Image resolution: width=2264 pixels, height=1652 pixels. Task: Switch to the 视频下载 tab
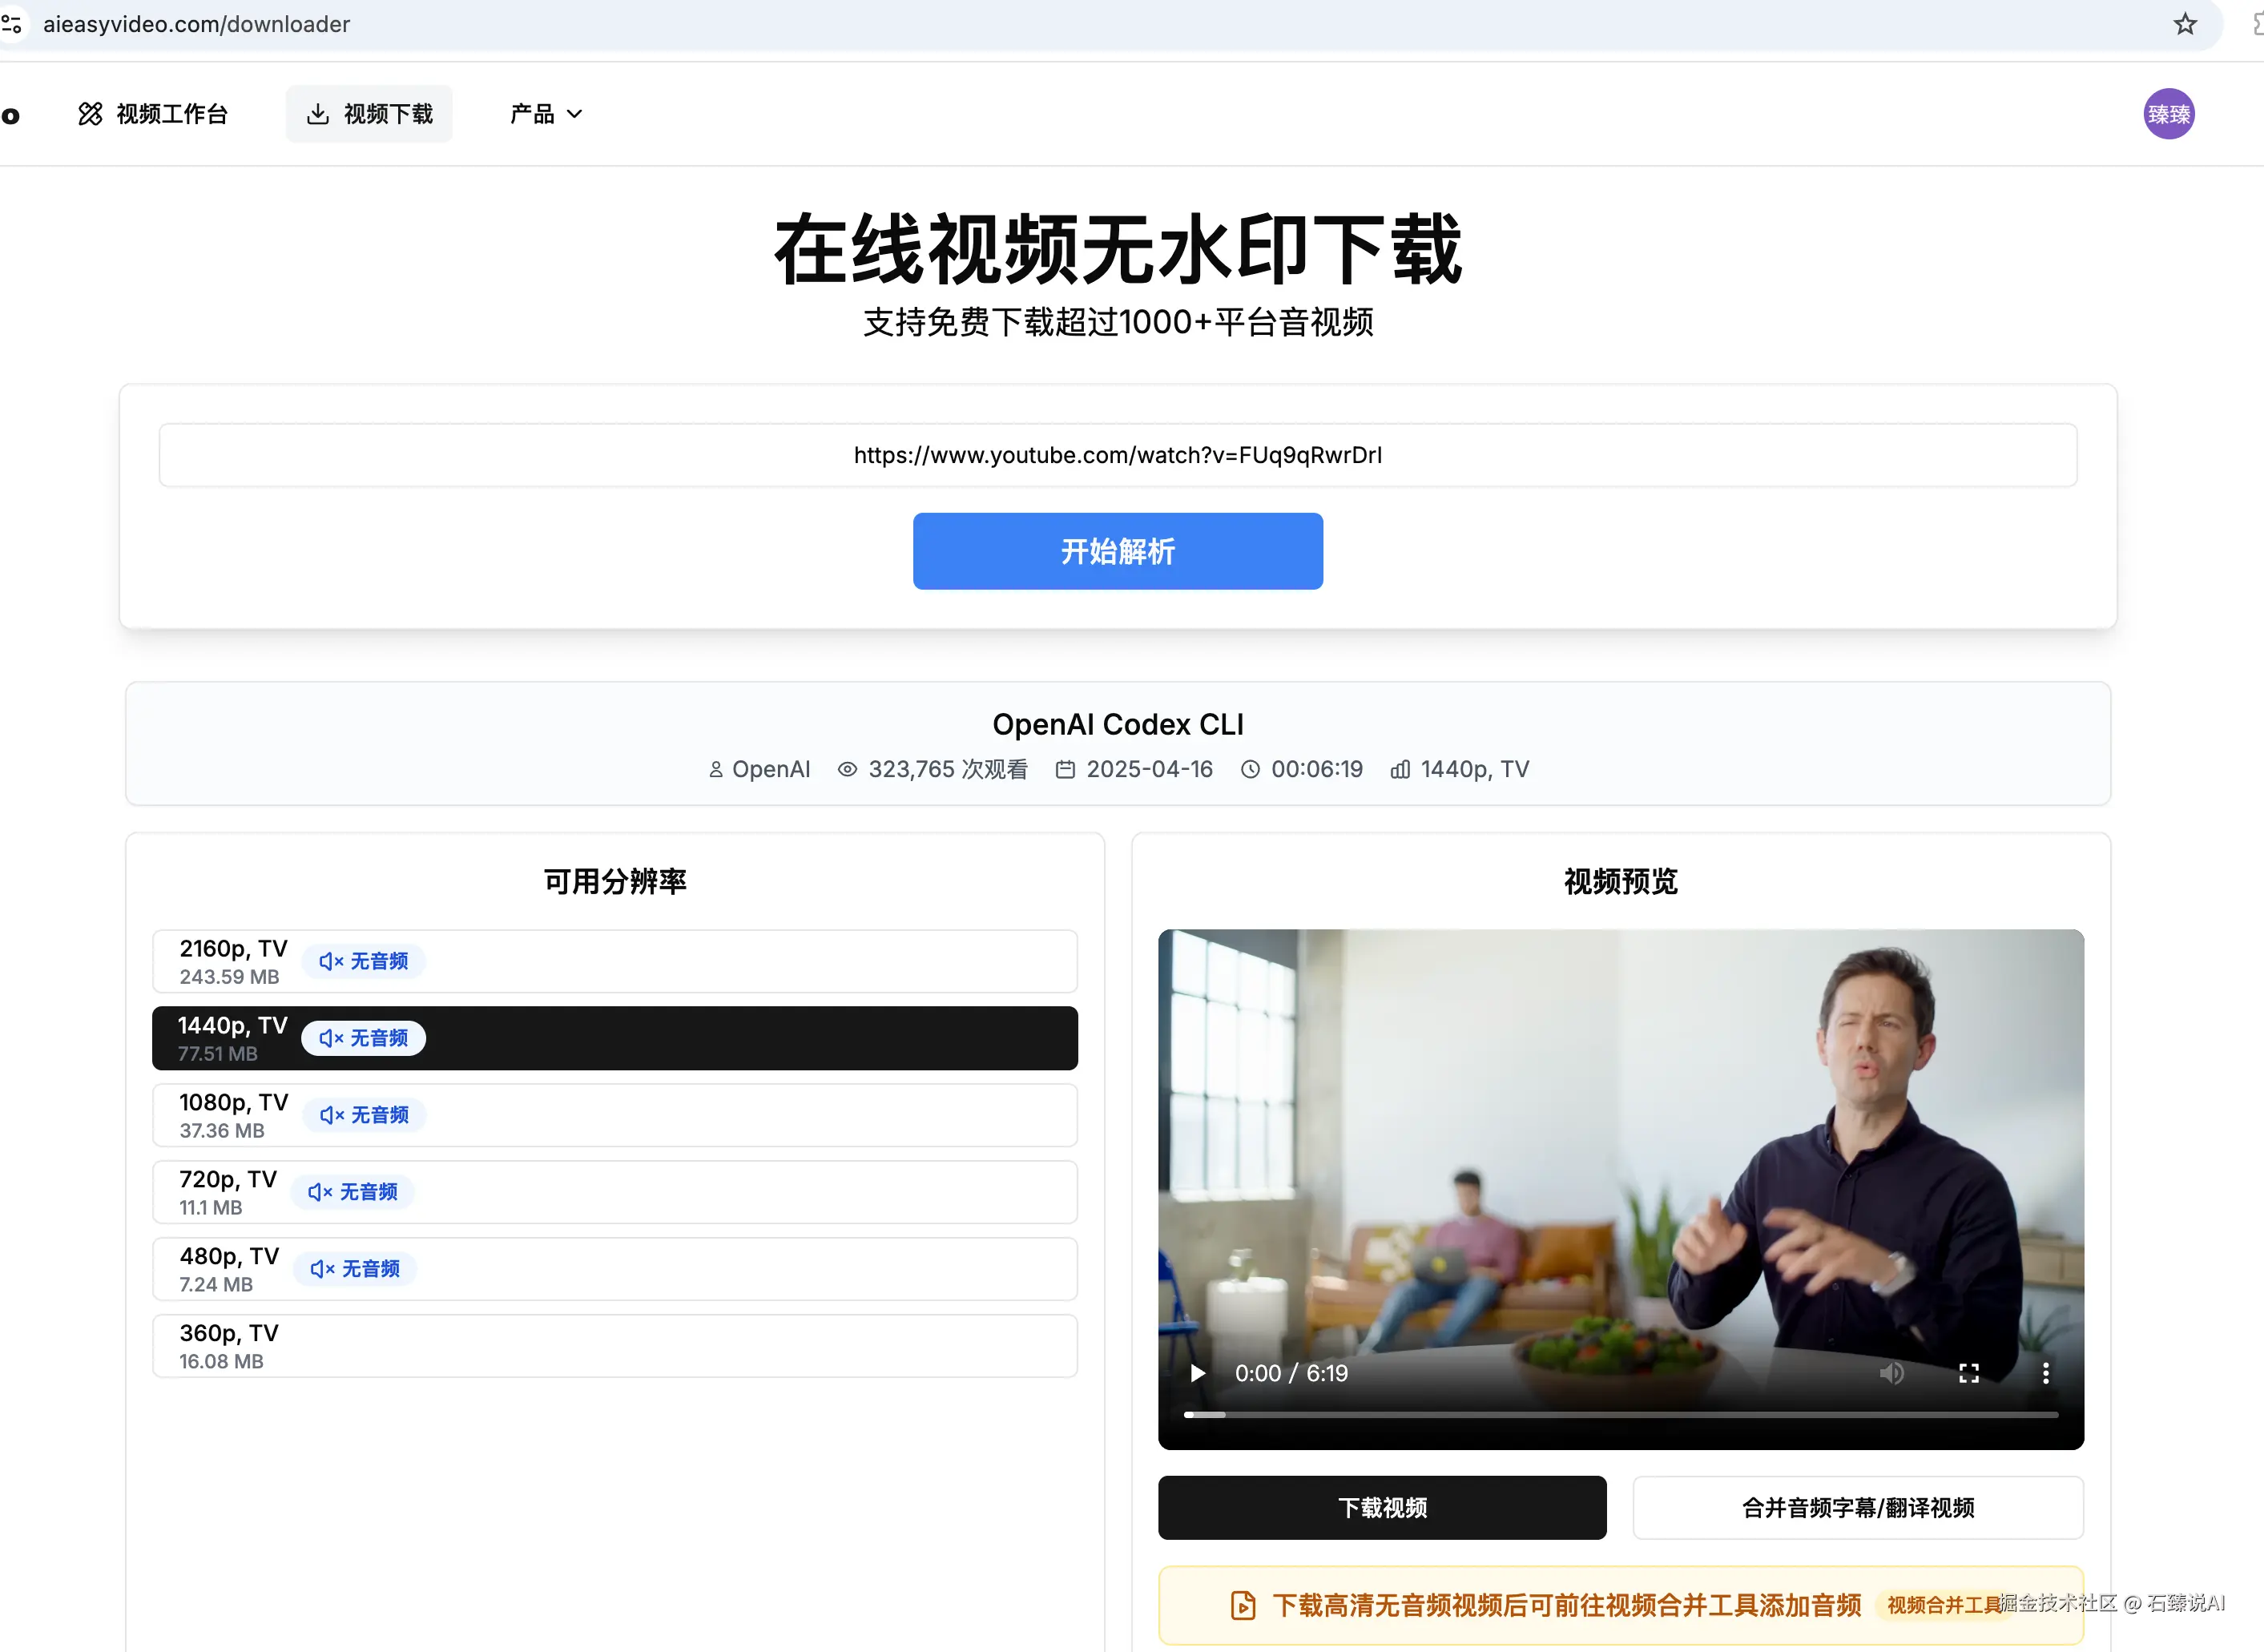pos(369,114)
